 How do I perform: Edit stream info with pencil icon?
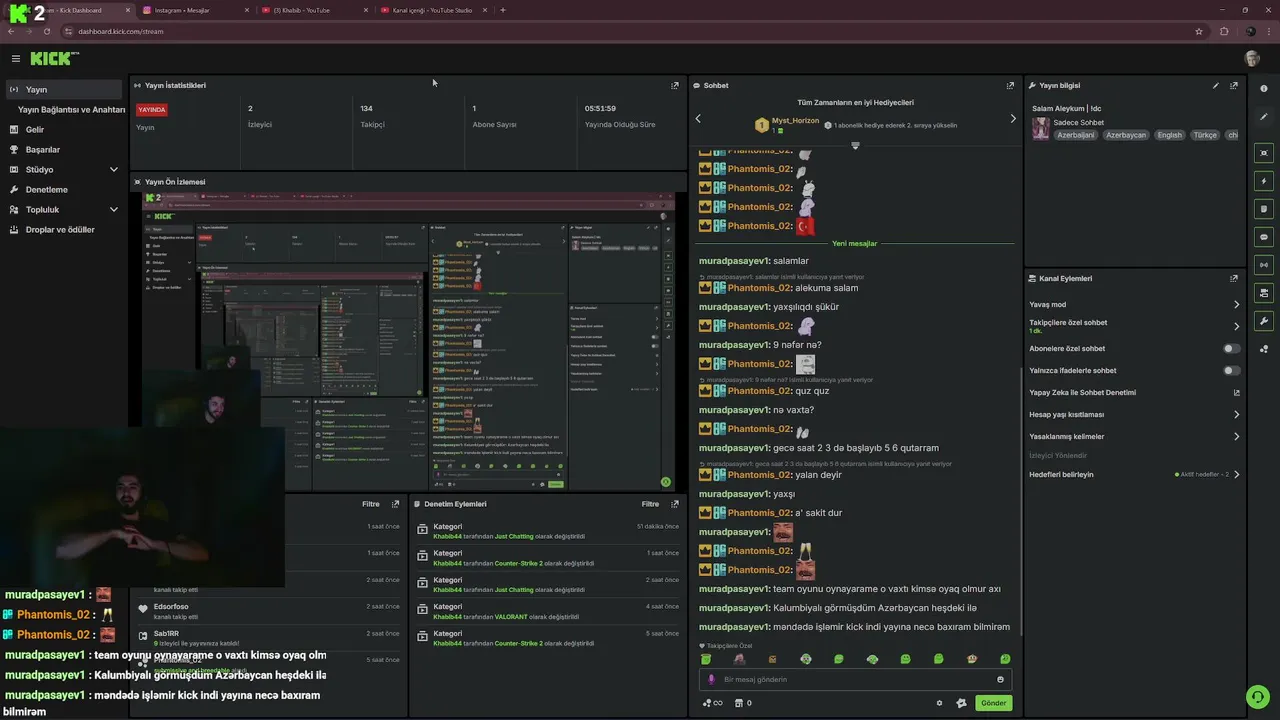point(1216,85)
